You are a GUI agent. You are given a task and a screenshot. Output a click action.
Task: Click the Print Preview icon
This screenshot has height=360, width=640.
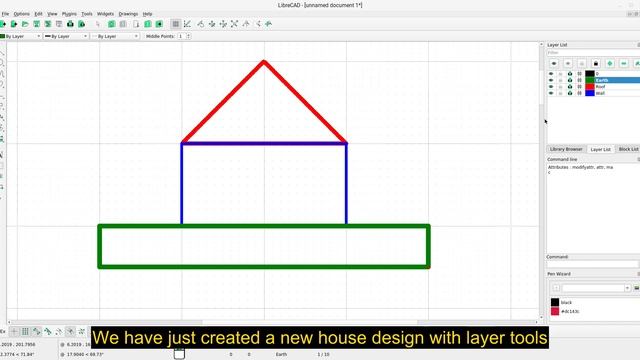pos(82,24)
